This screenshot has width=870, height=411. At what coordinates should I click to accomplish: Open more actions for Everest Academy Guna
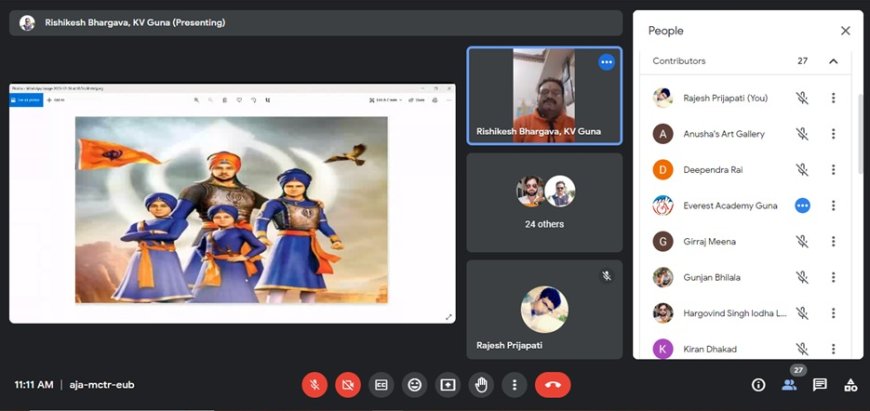click(833, 206)
